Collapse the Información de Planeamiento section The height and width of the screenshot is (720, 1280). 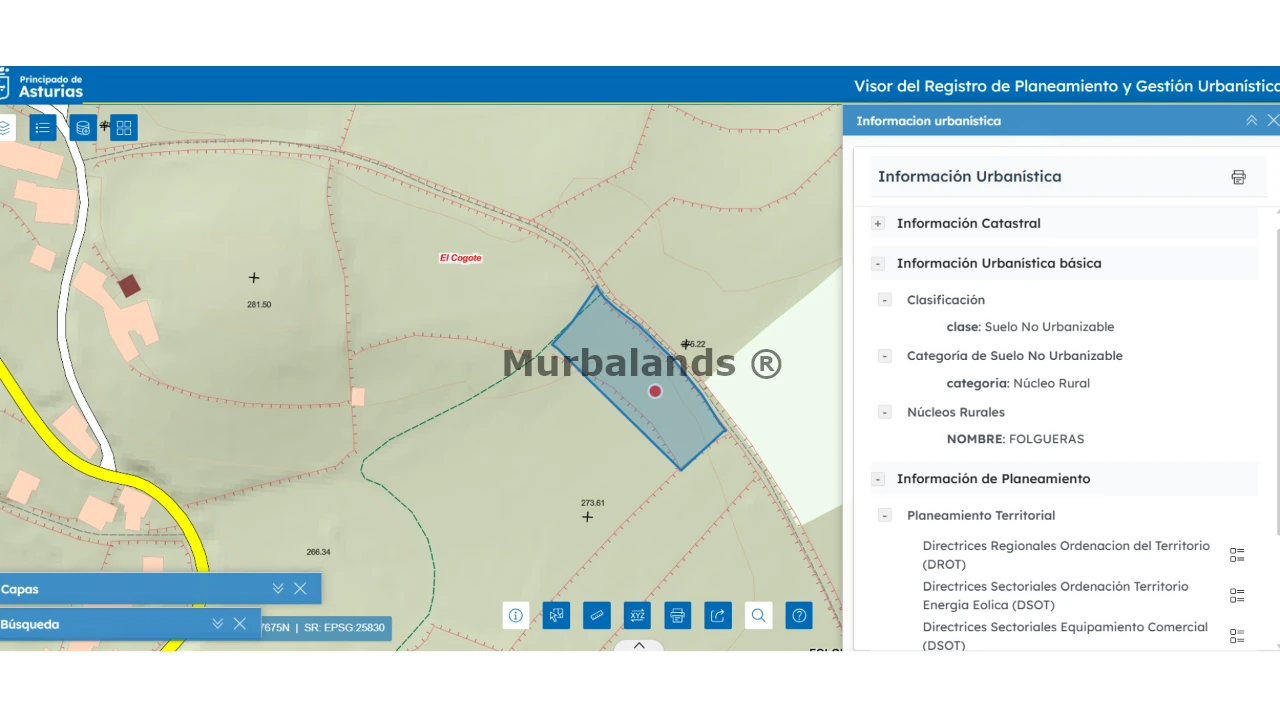tap(878, 479)
